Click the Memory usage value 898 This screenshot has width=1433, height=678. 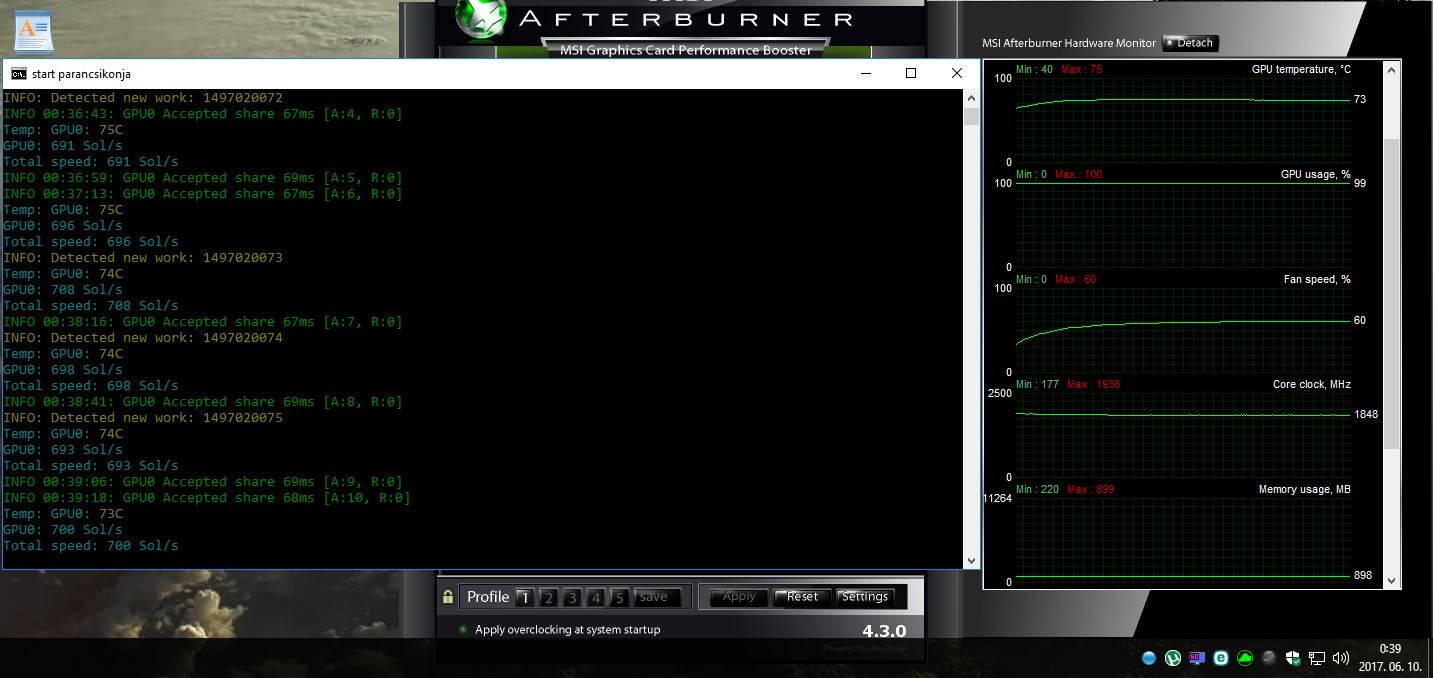(x=1362, y=576)
